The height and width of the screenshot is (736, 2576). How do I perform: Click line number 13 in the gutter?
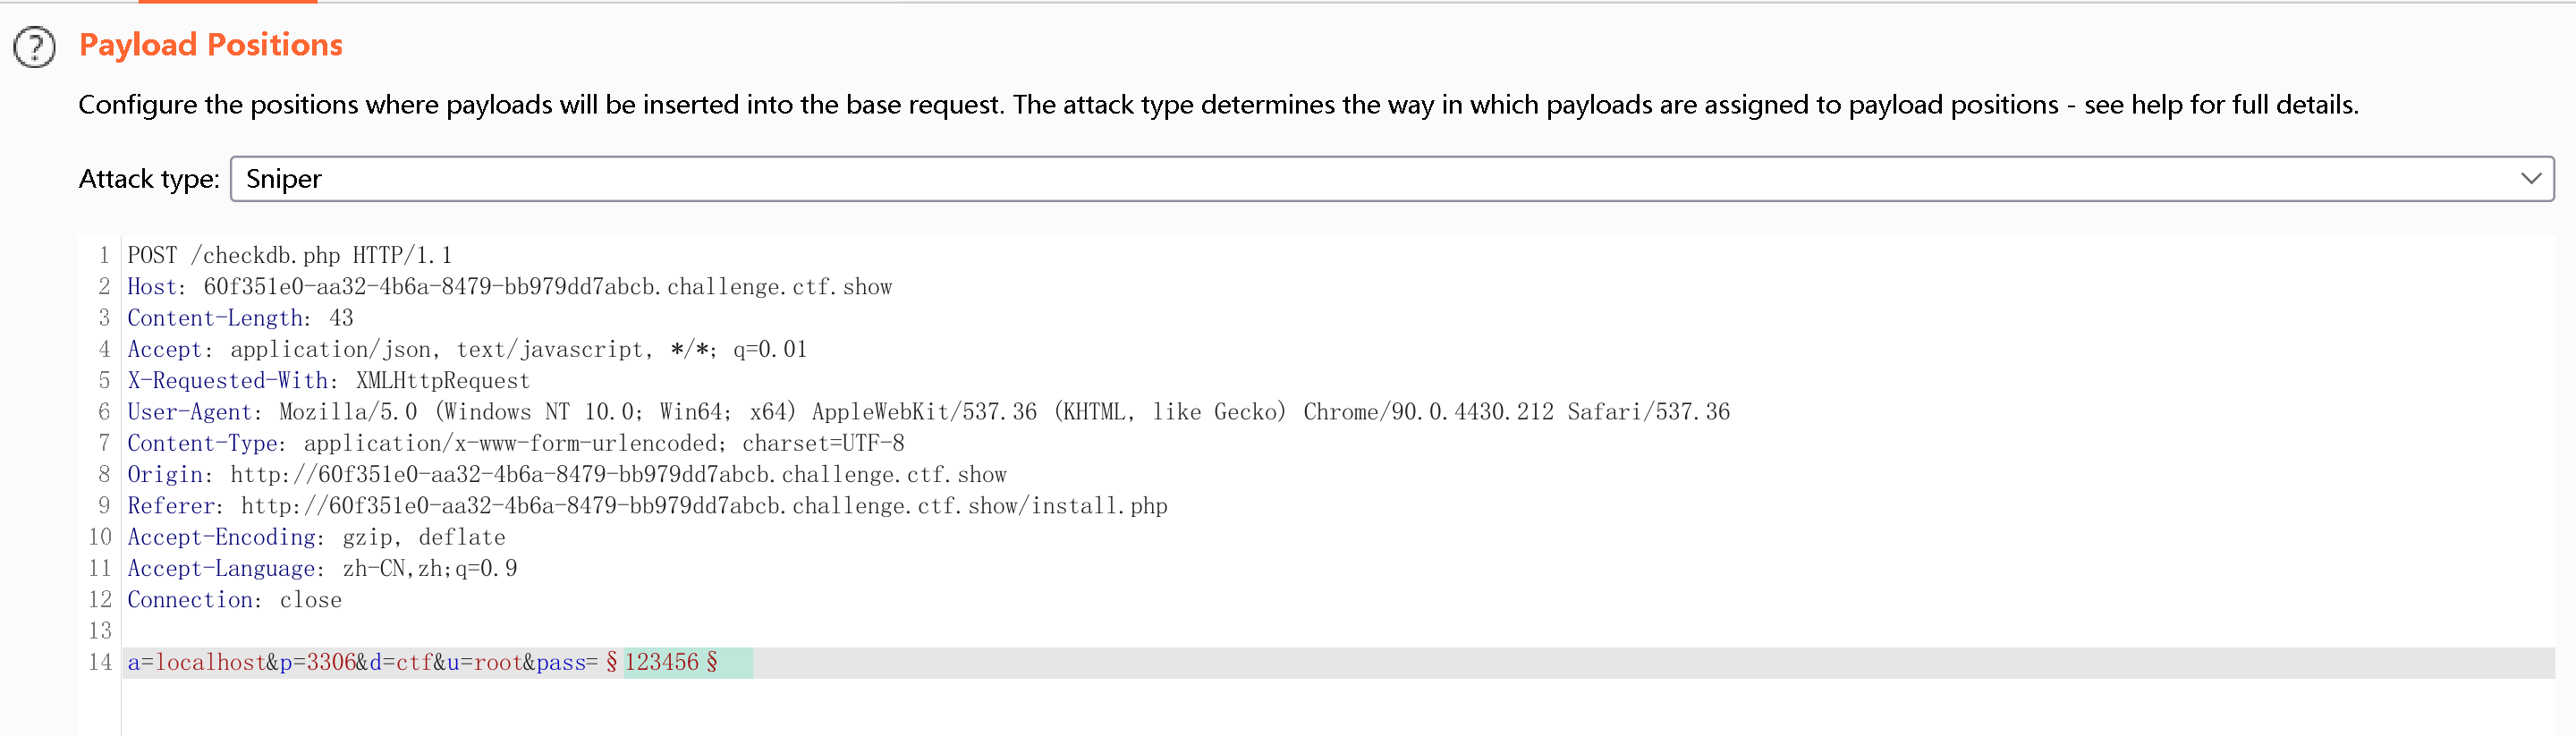pyautogui.click(x=100, y=631)
